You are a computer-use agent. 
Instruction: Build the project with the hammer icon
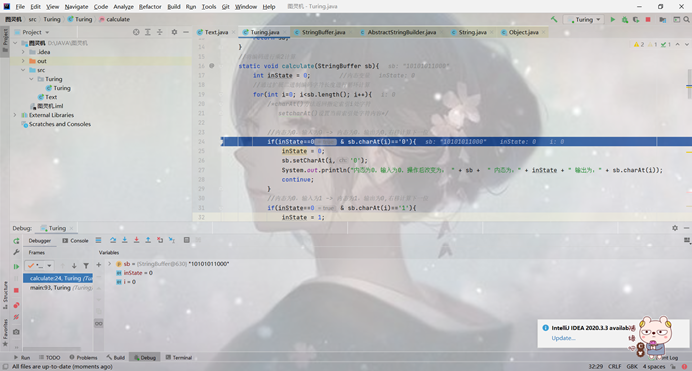(x=554, y=19)
